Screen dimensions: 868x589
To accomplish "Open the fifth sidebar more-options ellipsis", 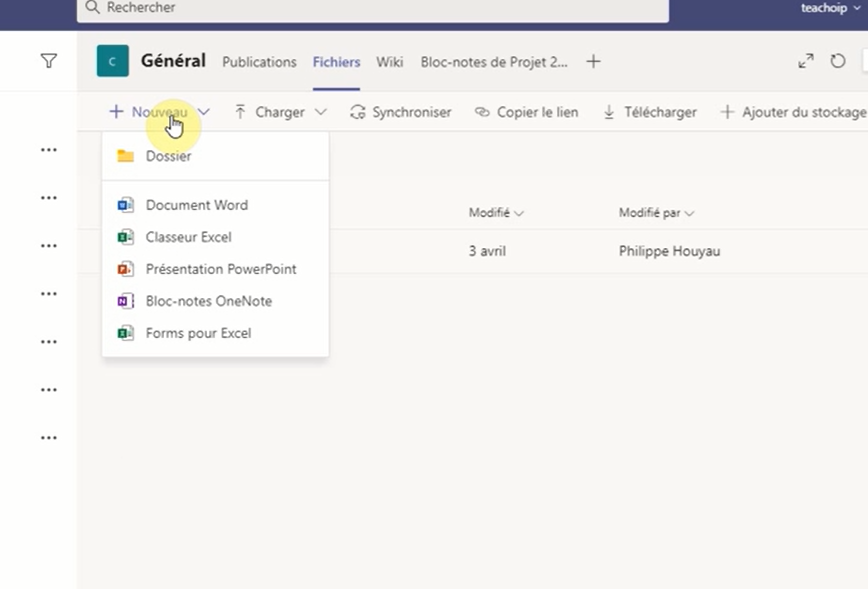I will 49,342.
